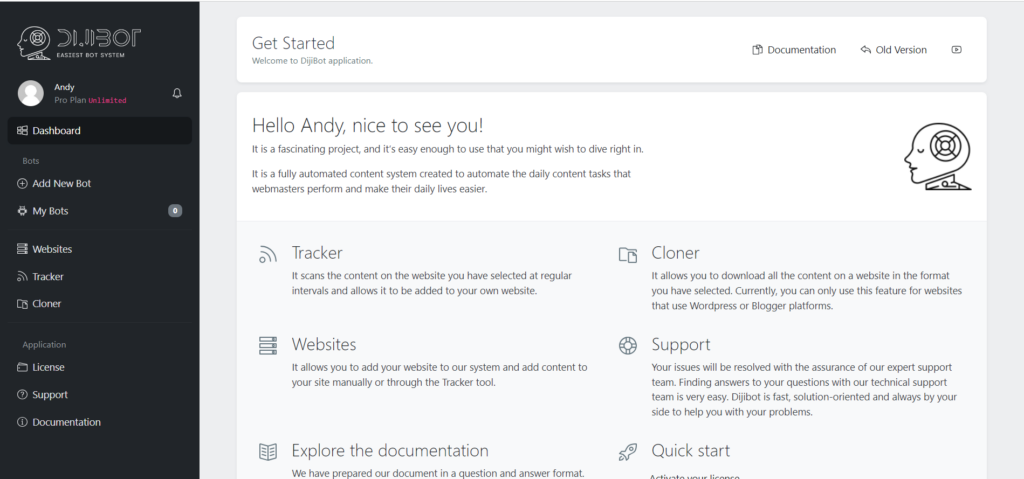Click the Support lifebuoy icon

coord(628,346)
